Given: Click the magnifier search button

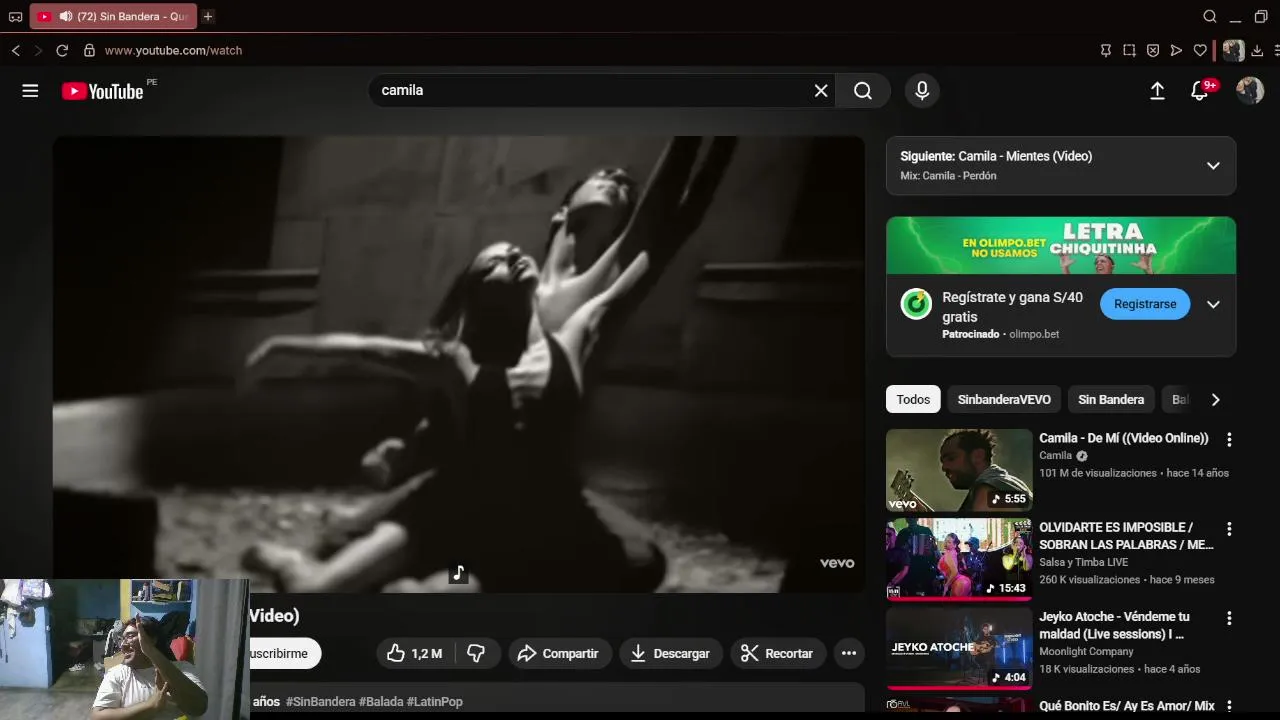Looking at the screenshot, I should point(863,91).
